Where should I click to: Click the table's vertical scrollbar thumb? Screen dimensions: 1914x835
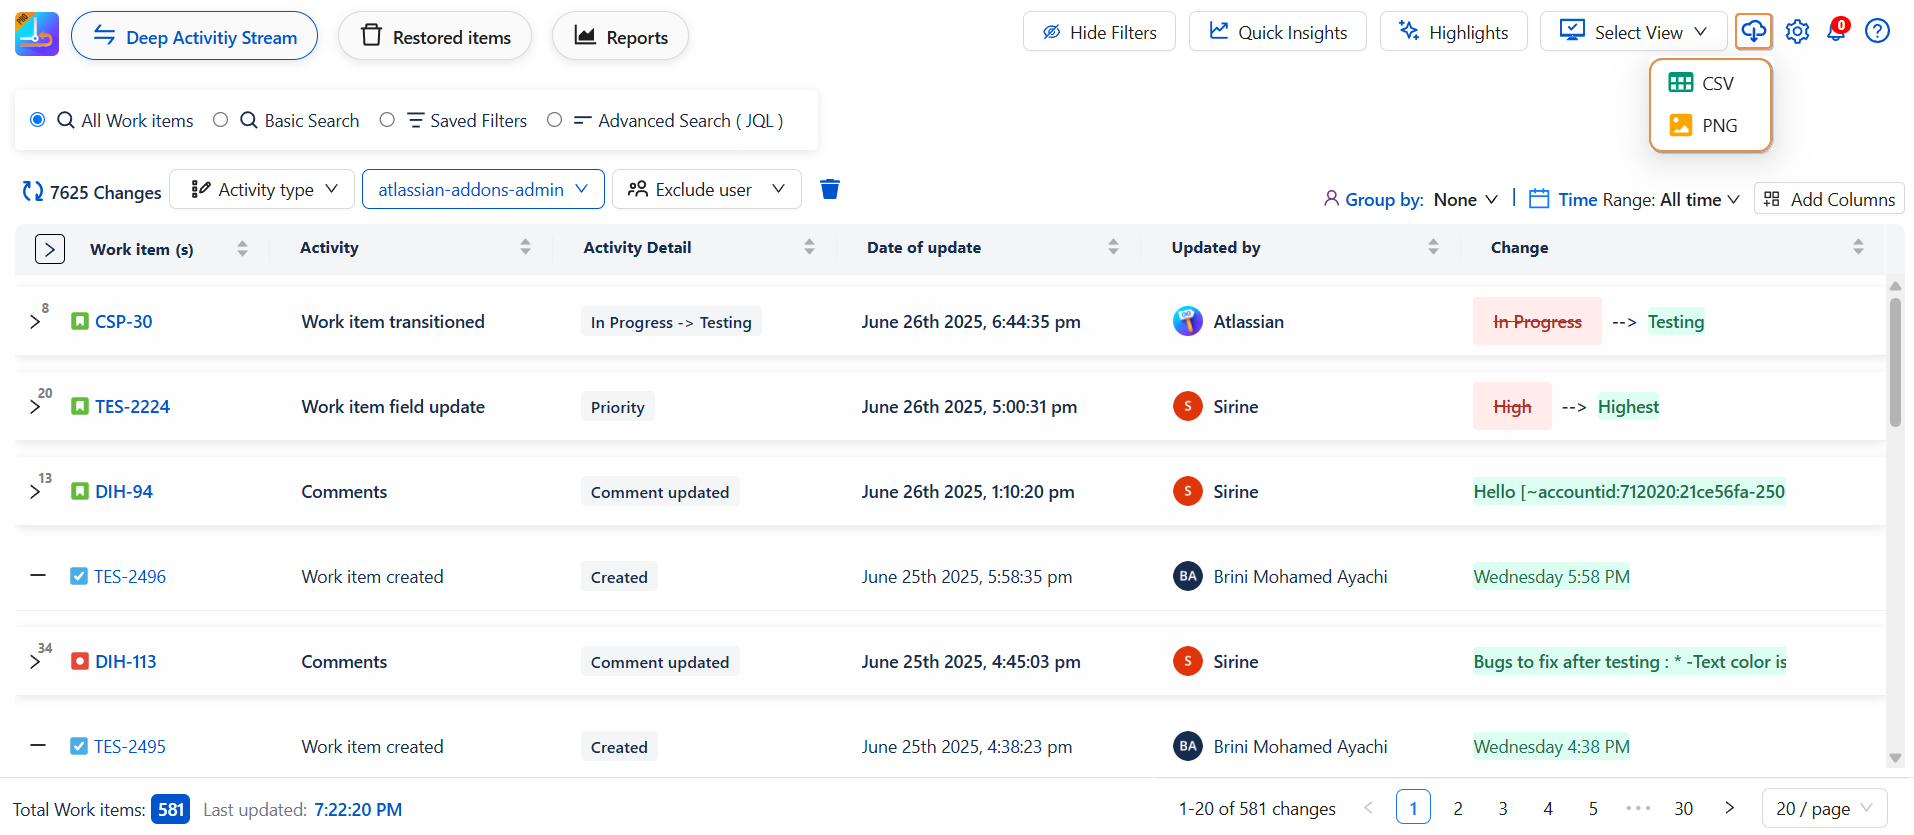[x=1894, y=362]
